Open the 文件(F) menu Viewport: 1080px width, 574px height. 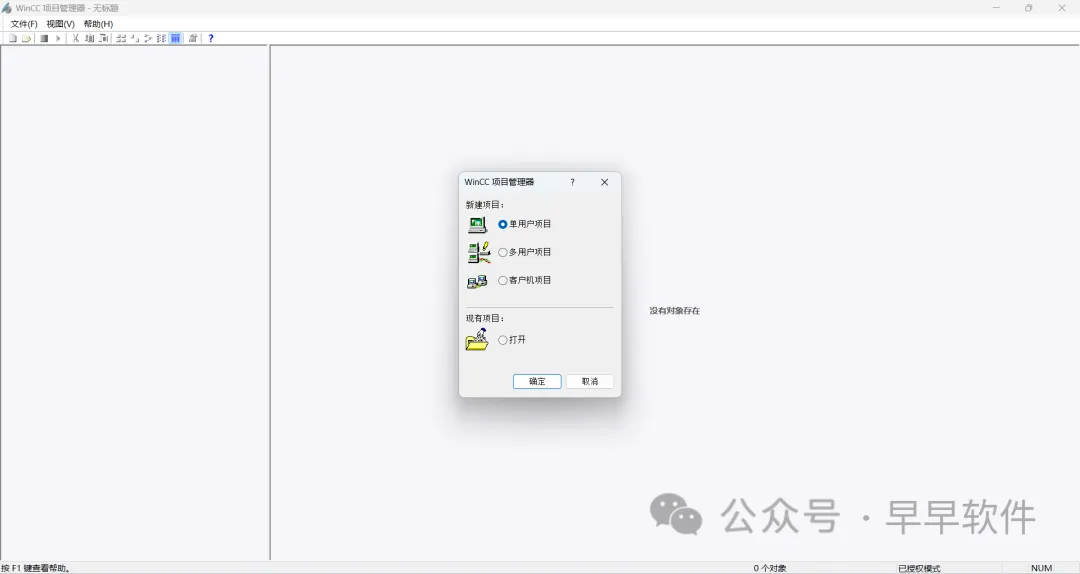pos(23,23)
